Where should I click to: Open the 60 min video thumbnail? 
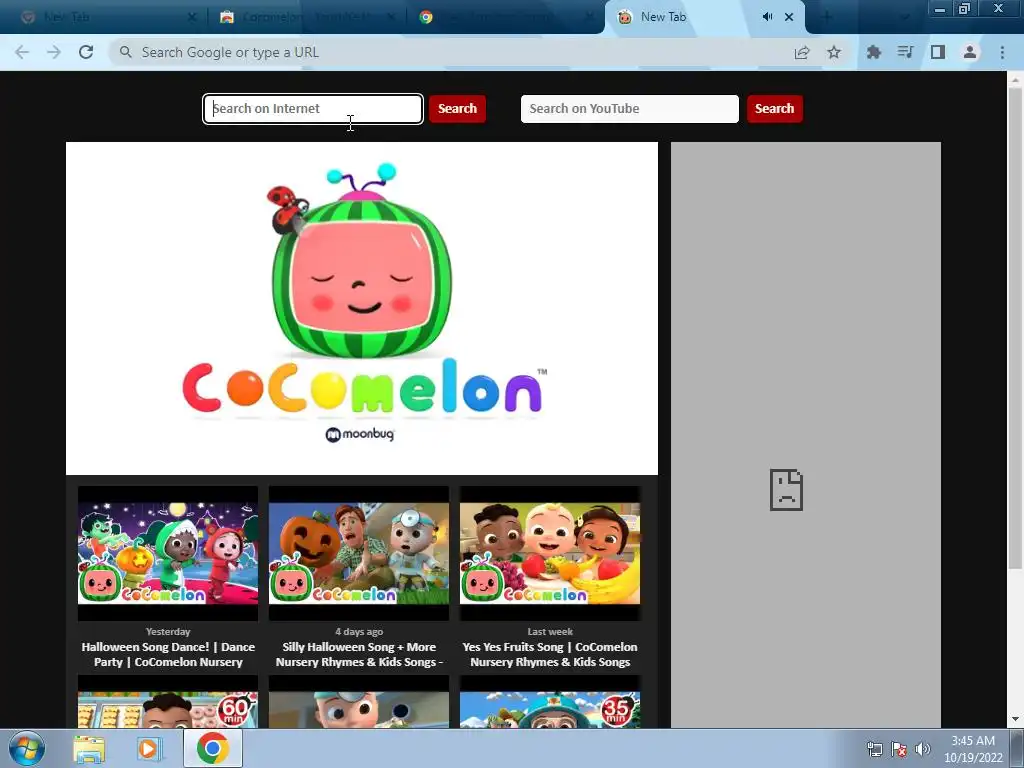[168, 703]
